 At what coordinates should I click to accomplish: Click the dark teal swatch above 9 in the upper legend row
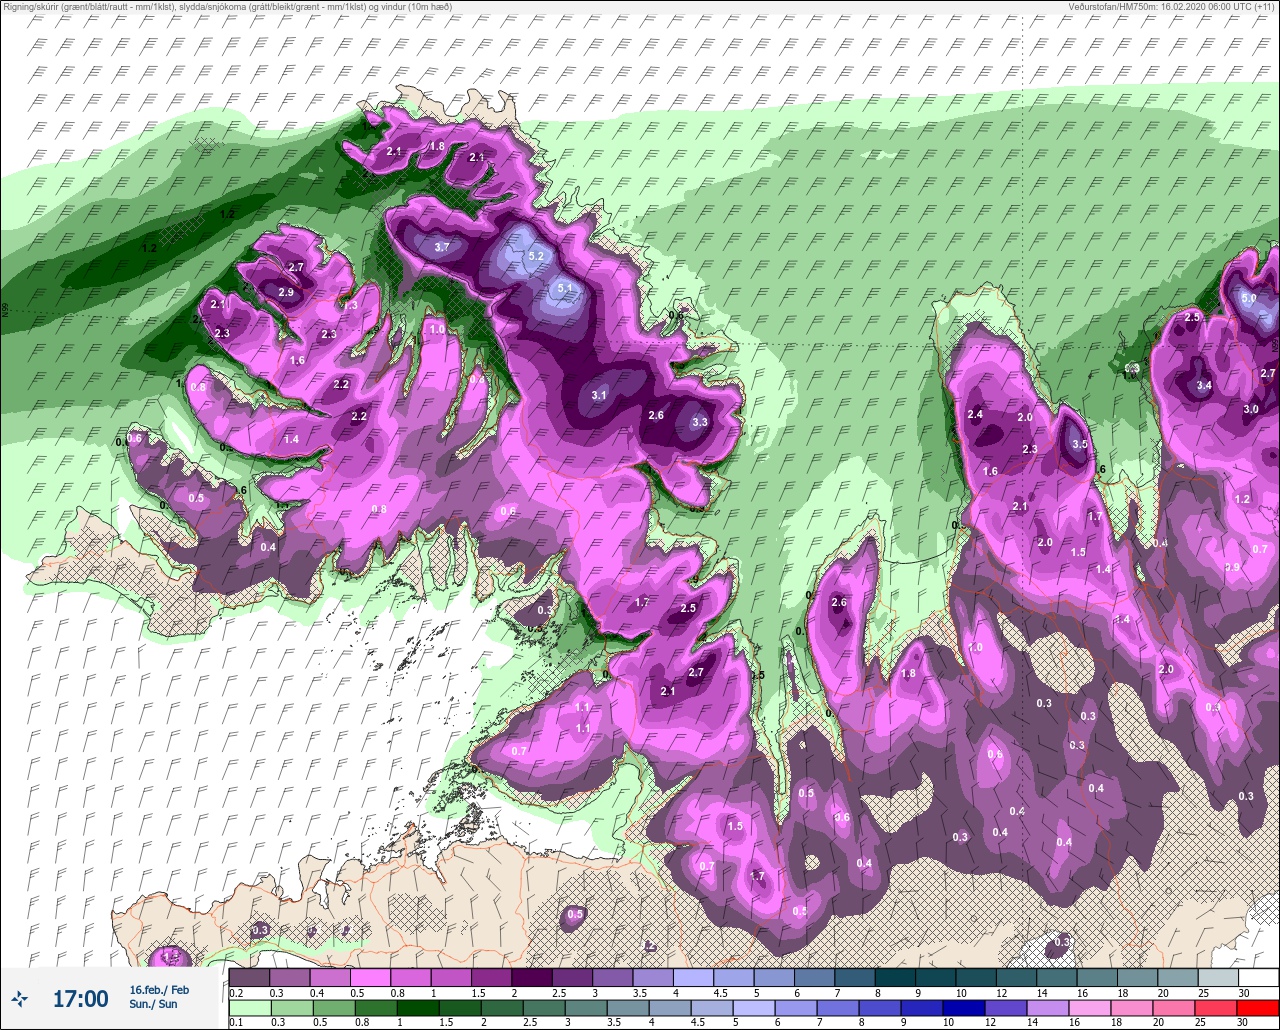935,977
